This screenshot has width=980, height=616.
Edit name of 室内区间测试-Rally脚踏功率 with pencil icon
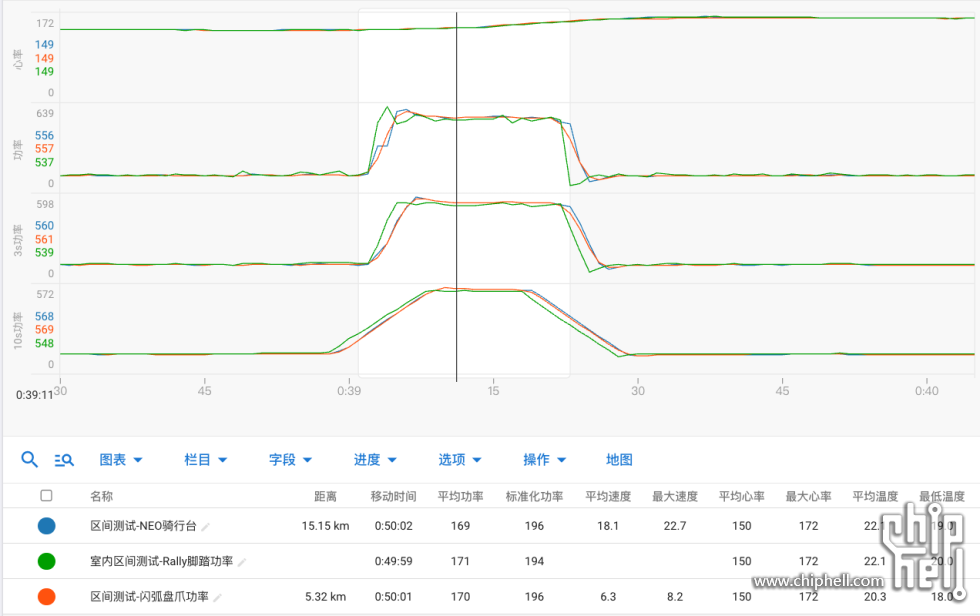242,562
